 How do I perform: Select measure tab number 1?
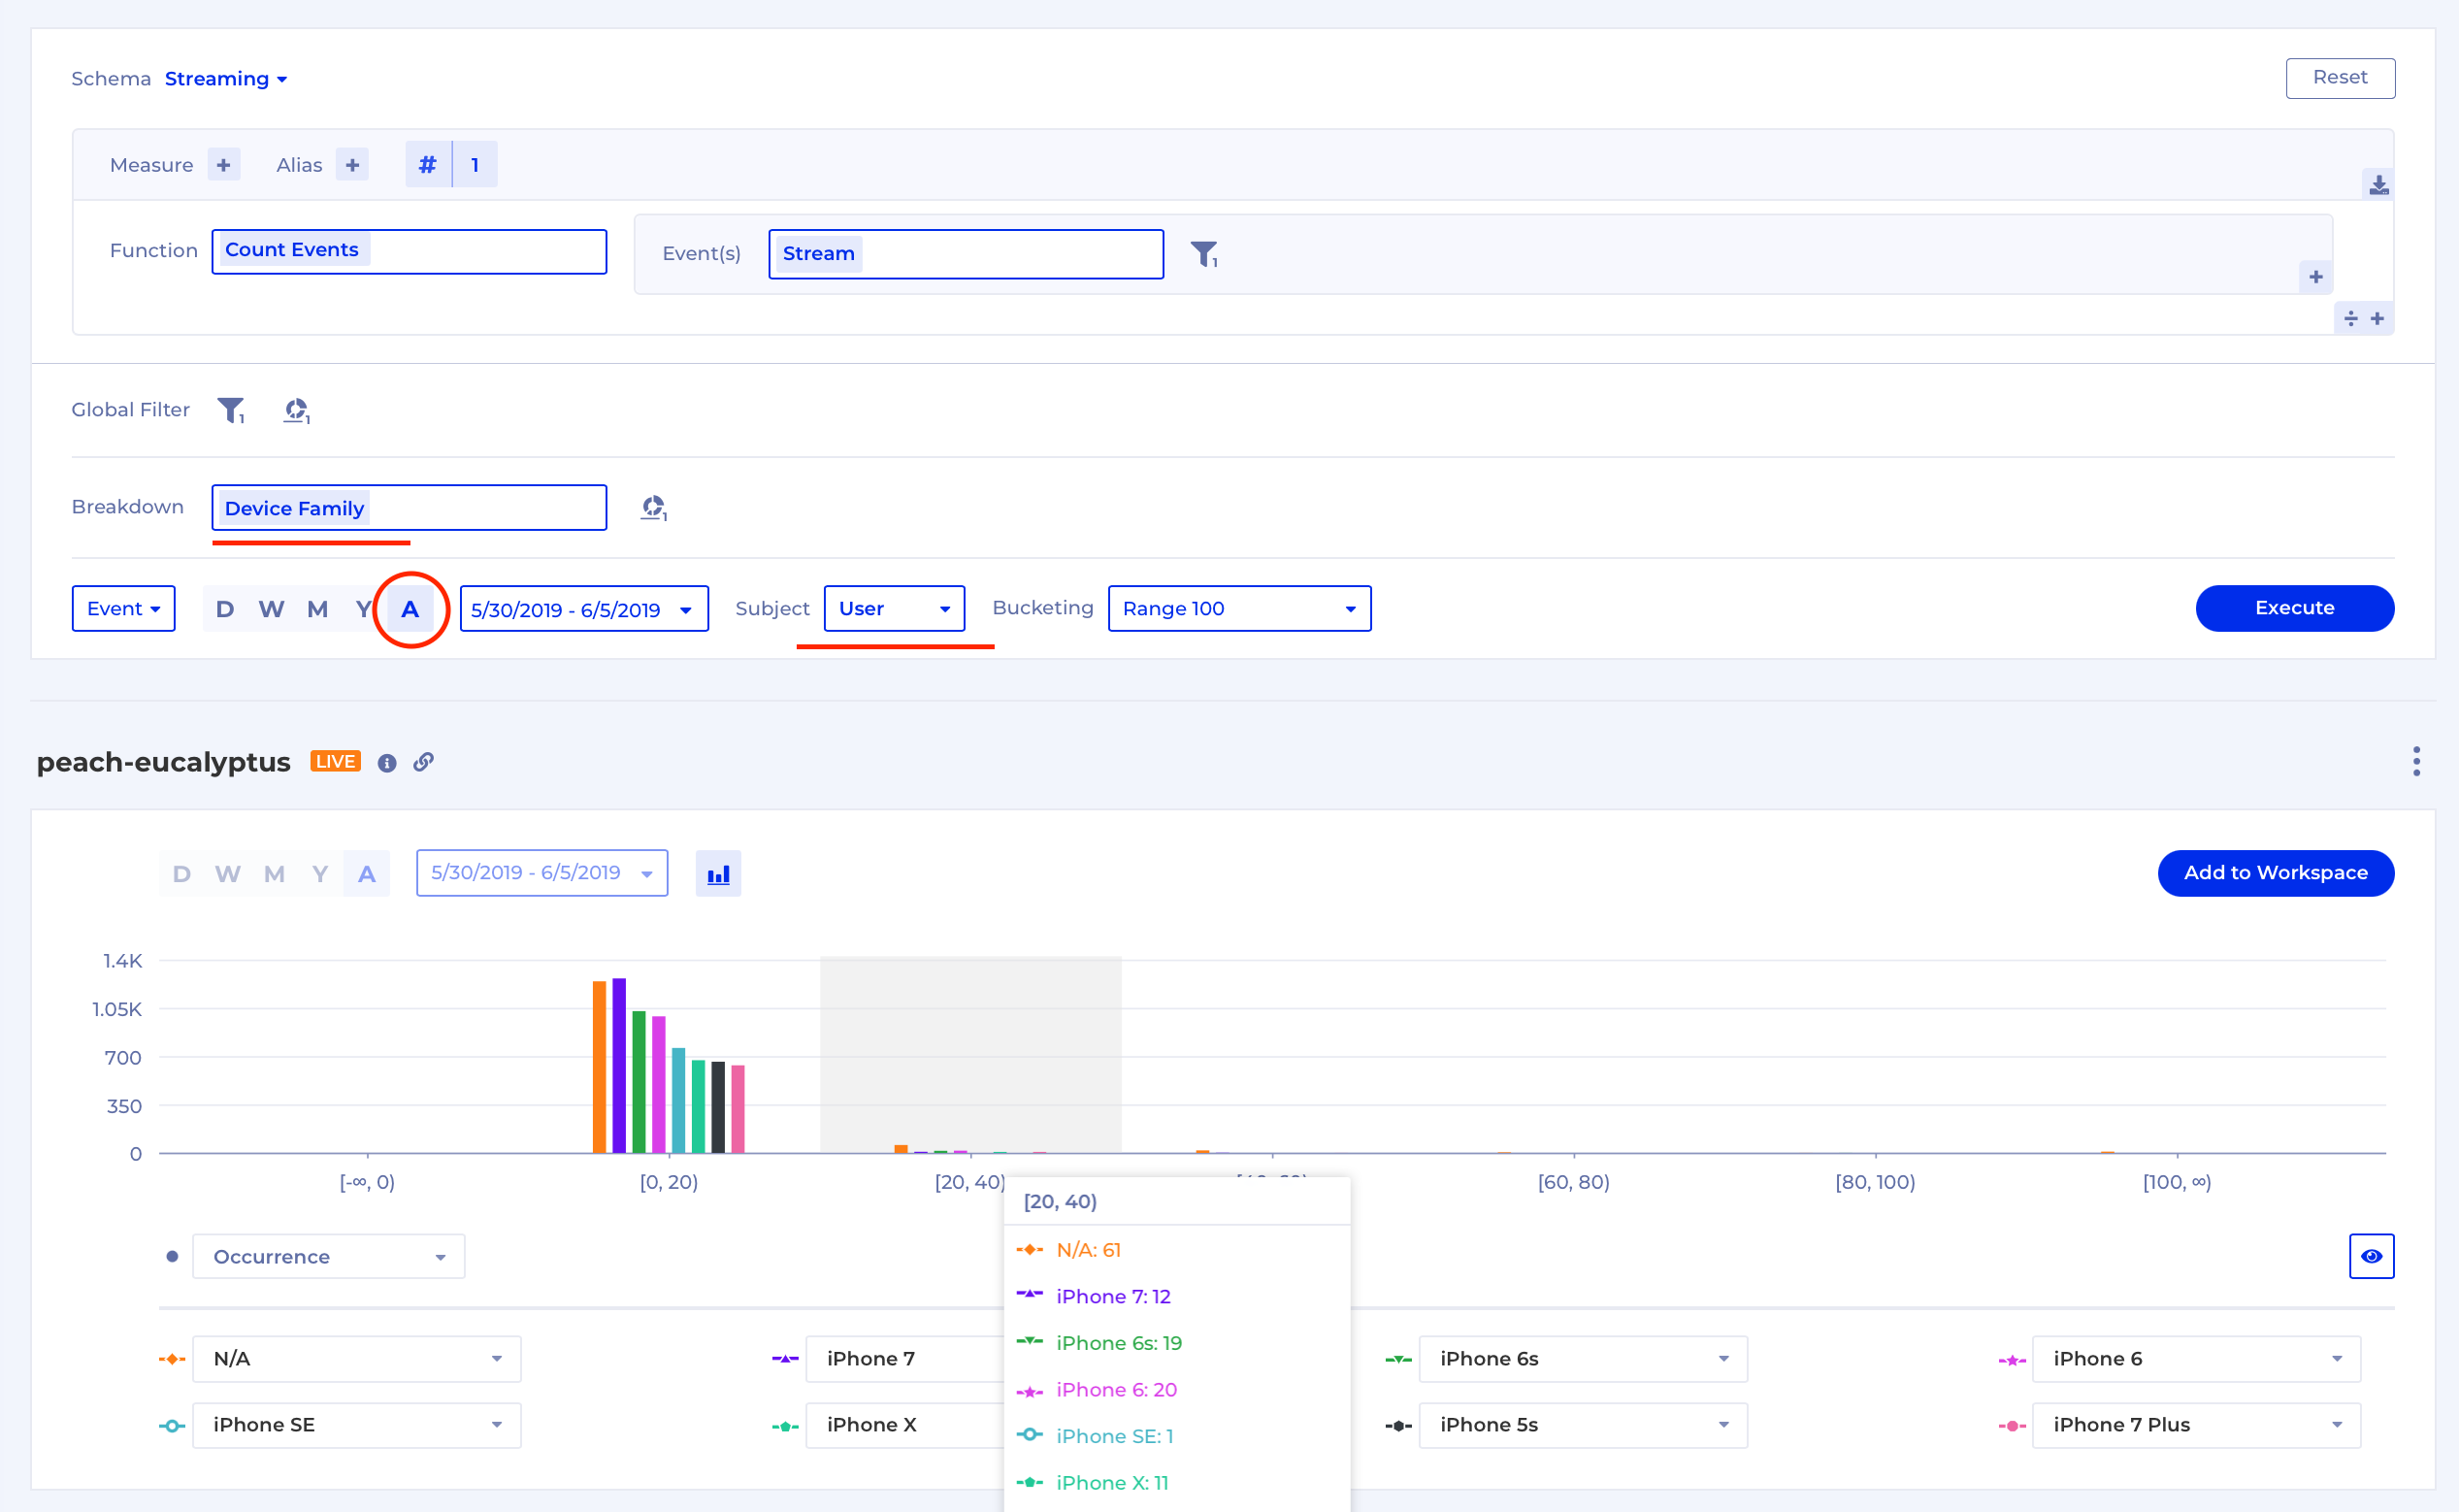[475, 165]
